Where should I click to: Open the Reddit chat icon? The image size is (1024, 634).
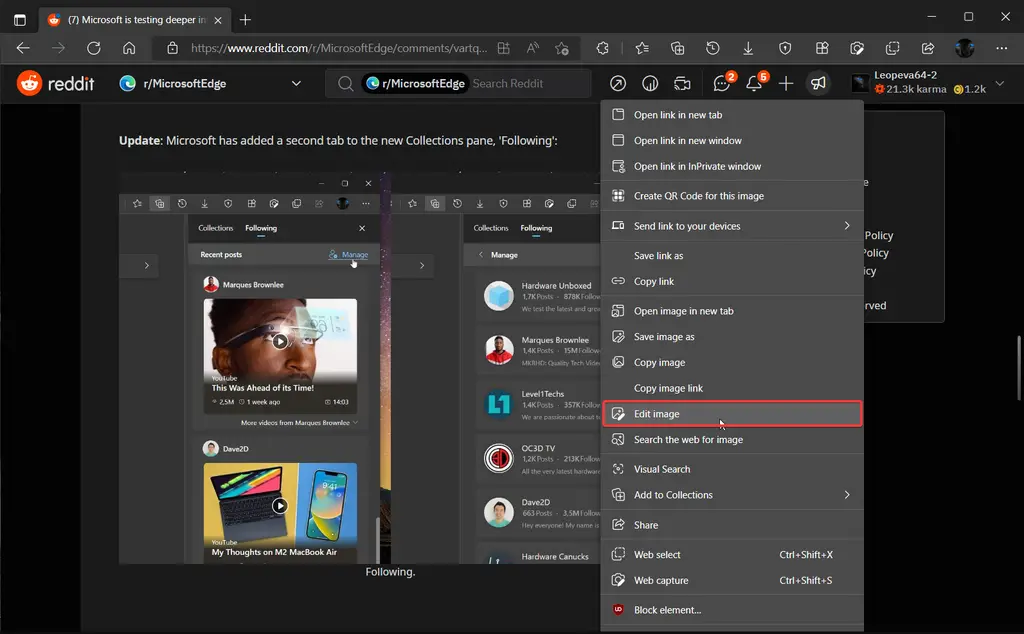(722, 84)
